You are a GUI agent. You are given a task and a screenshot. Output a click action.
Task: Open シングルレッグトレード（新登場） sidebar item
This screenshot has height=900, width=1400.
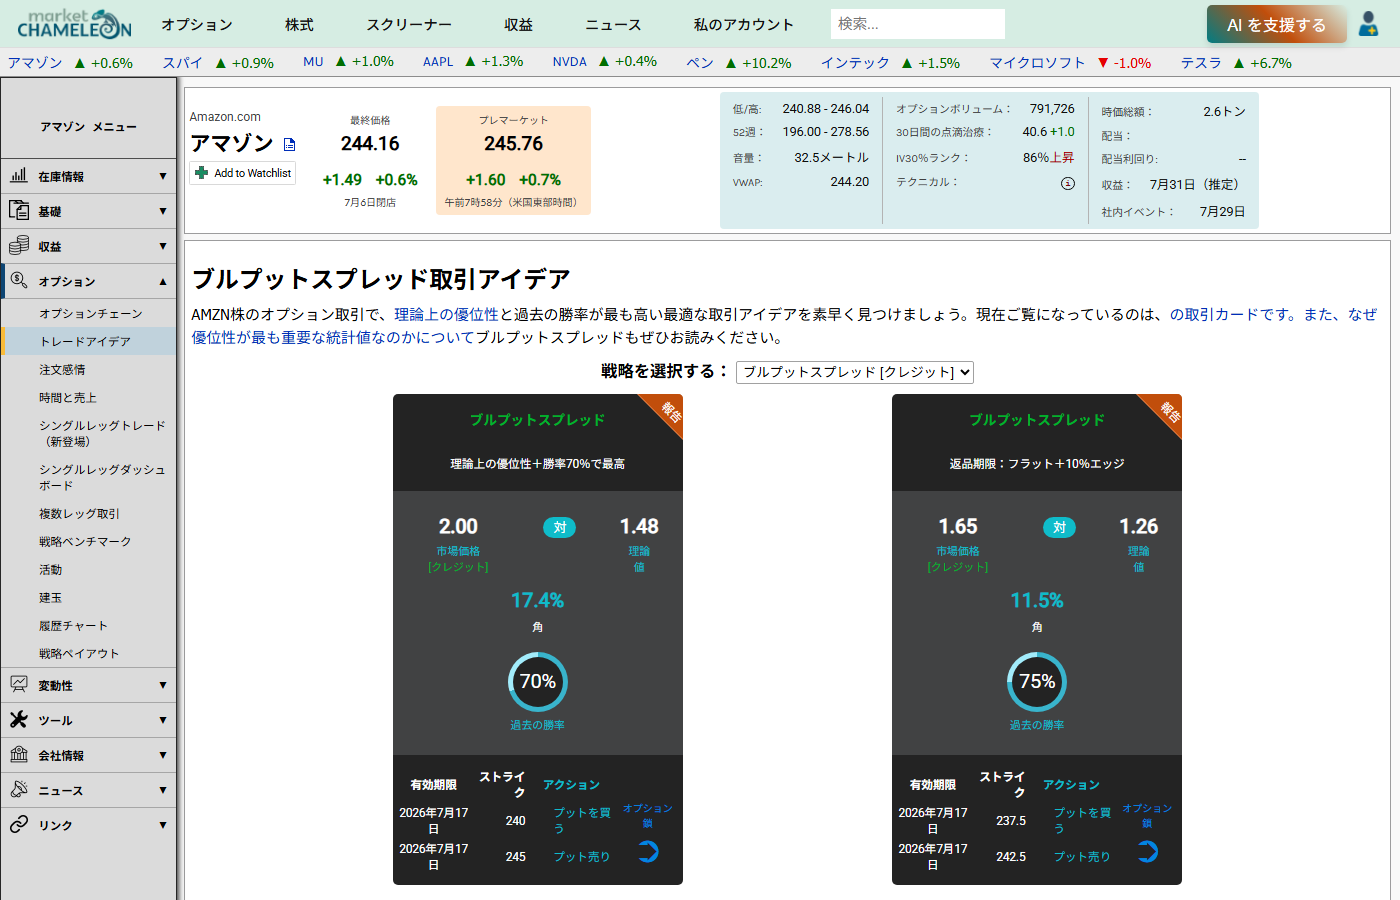click(102, 433)
